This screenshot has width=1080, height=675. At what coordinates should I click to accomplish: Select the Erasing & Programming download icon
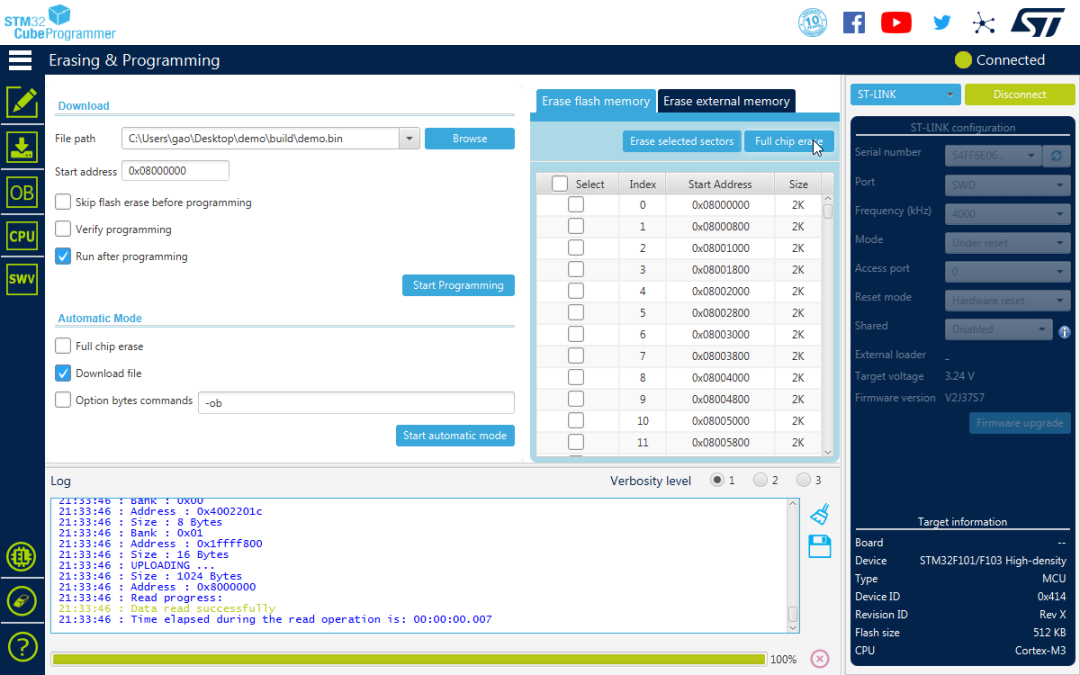pyautogui.click(x=22, y=147)
